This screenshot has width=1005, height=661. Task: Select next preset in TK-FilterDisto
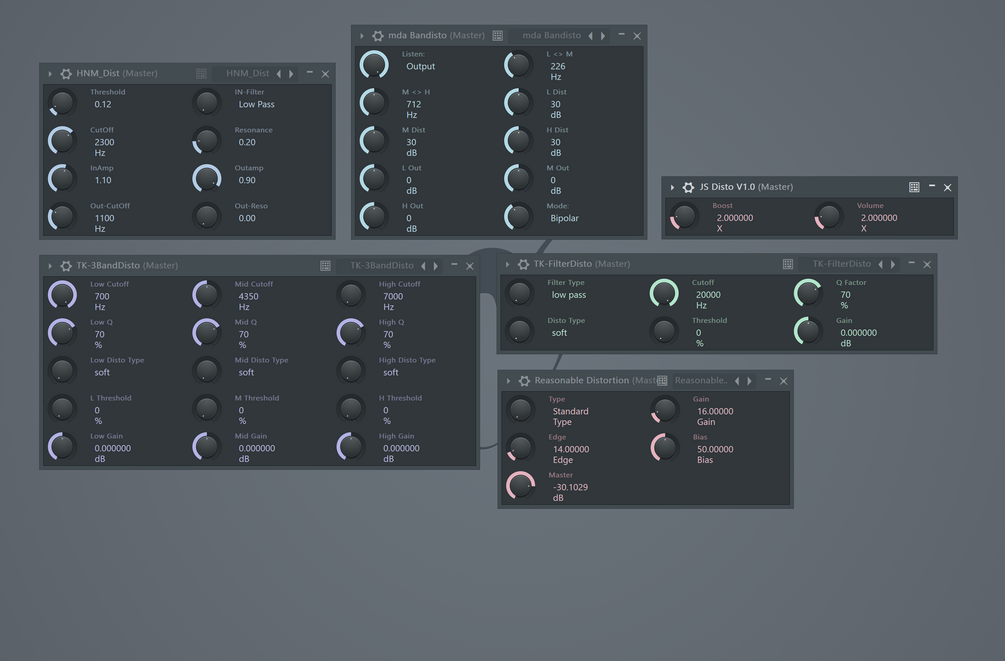pos(893,264)
